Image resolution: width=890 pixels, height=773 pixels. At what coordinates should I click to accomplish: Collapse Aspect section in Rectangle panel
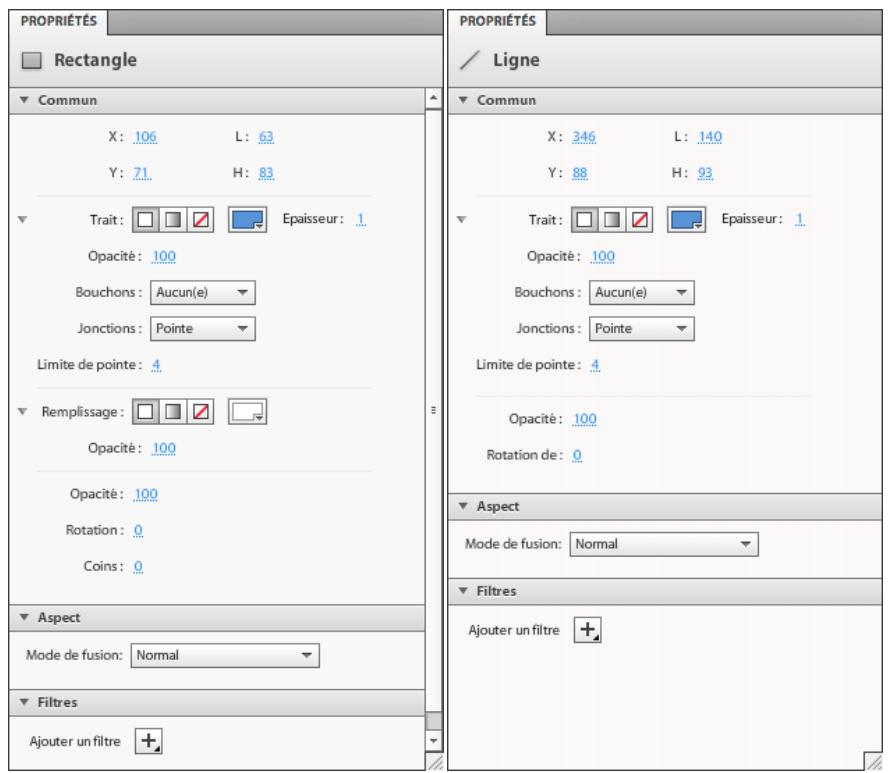click(x=24, y=617)
